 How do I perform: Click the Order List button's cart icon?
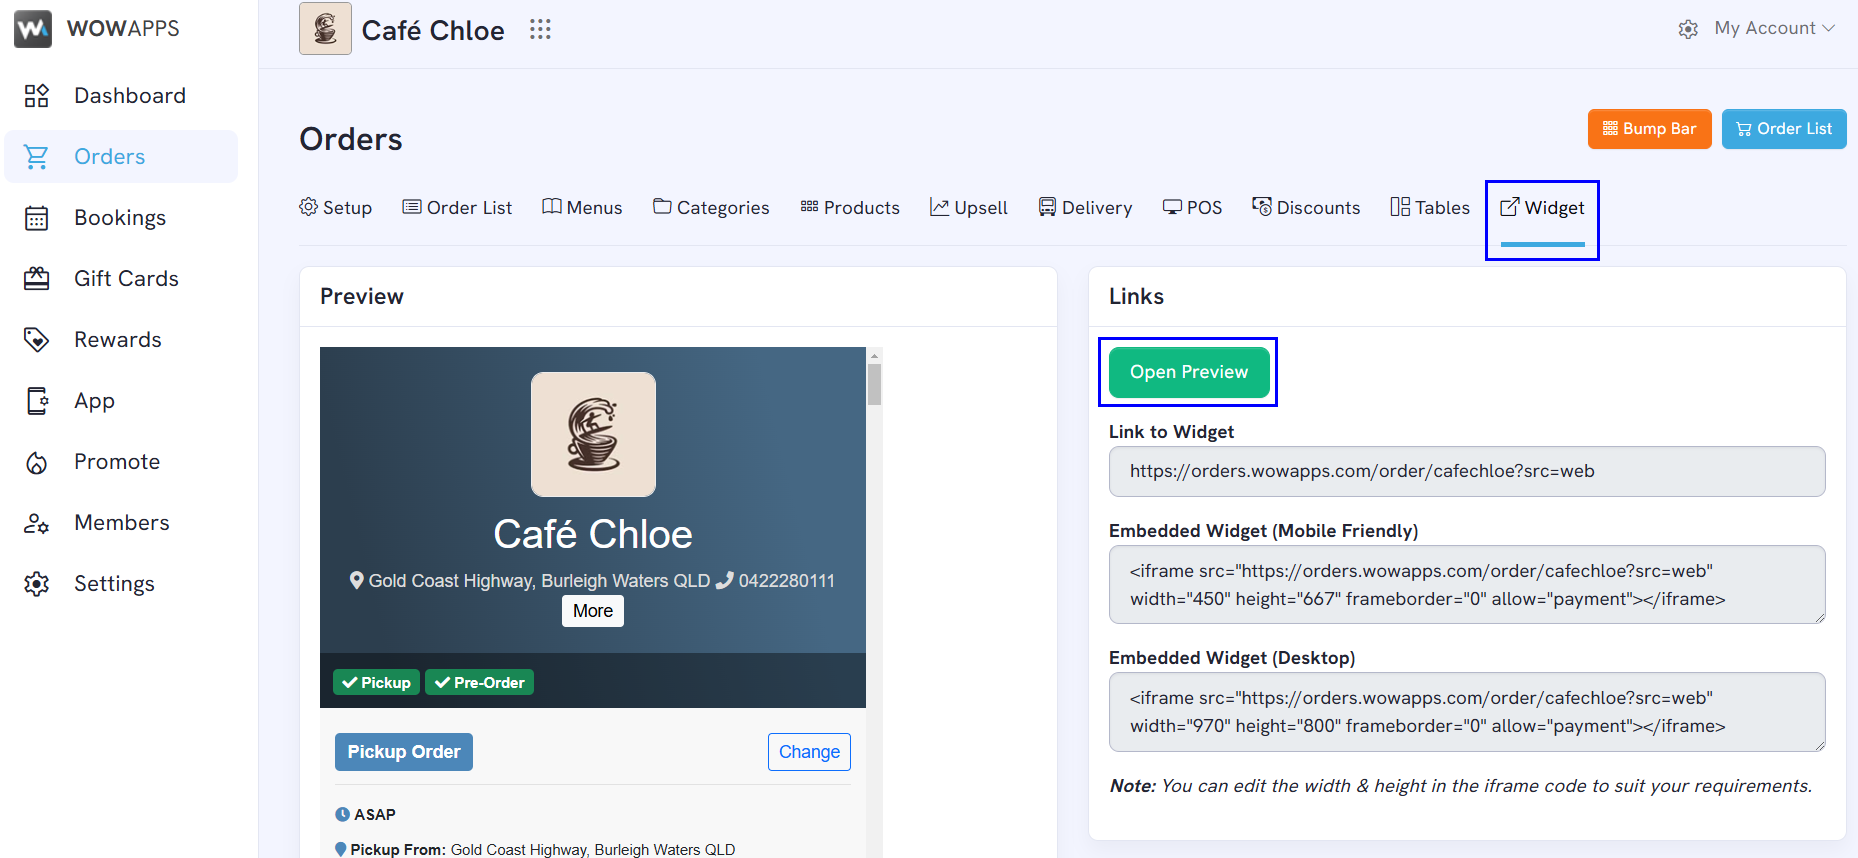tap(1744, 129)
